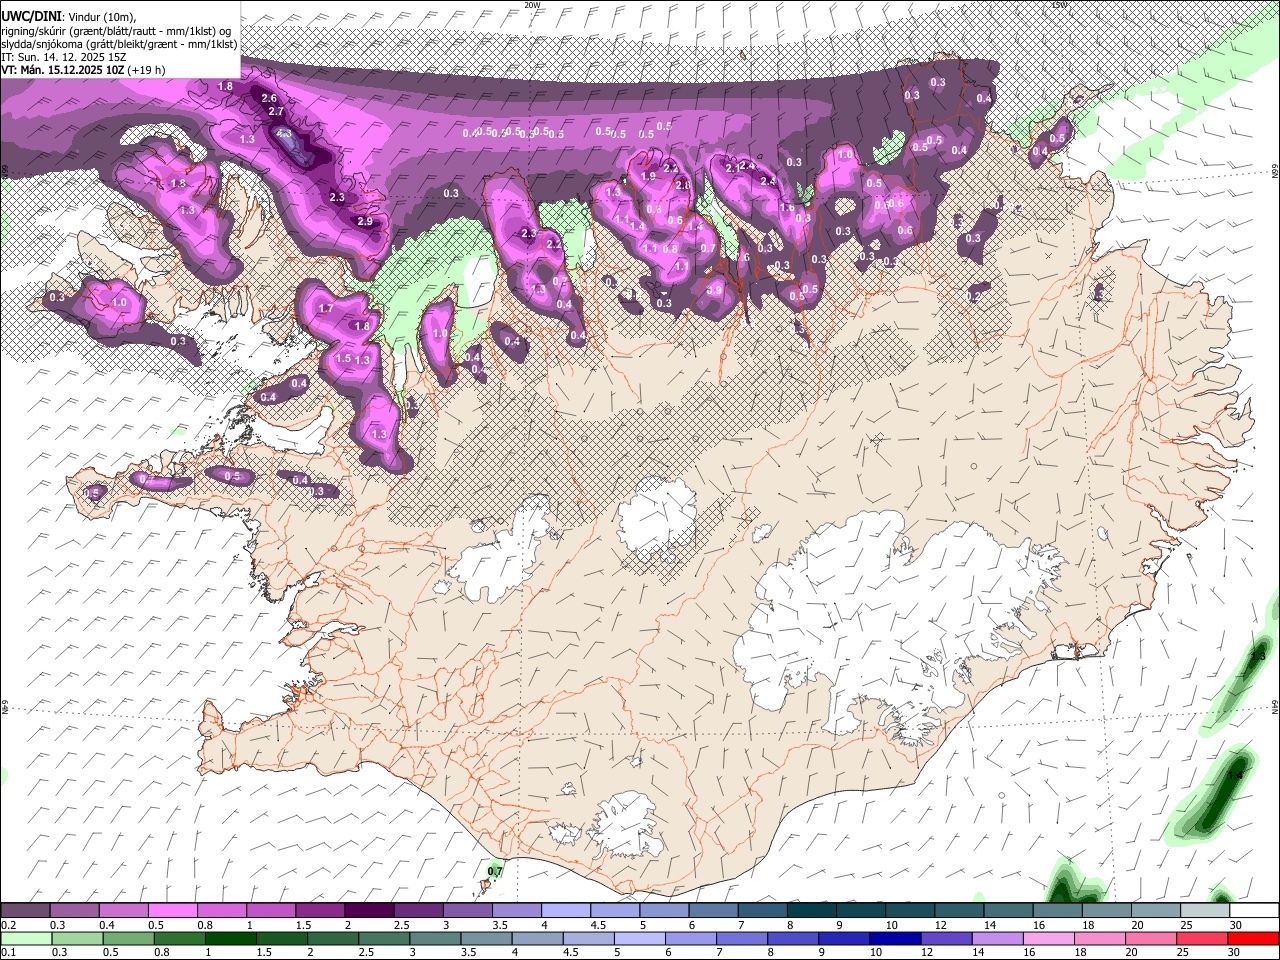
Task: Click the dark navy swatch above 10 in lower legend
Action: [896, 938]
